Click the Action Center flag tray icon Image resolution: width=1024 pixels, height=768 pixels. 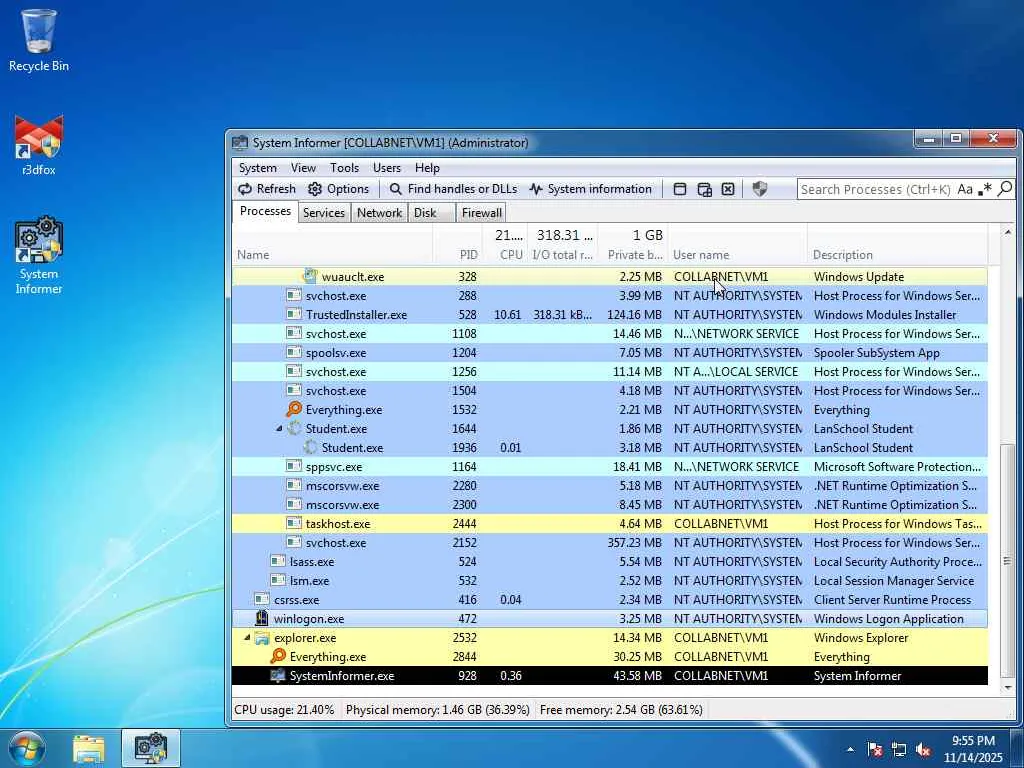(875, 750)
